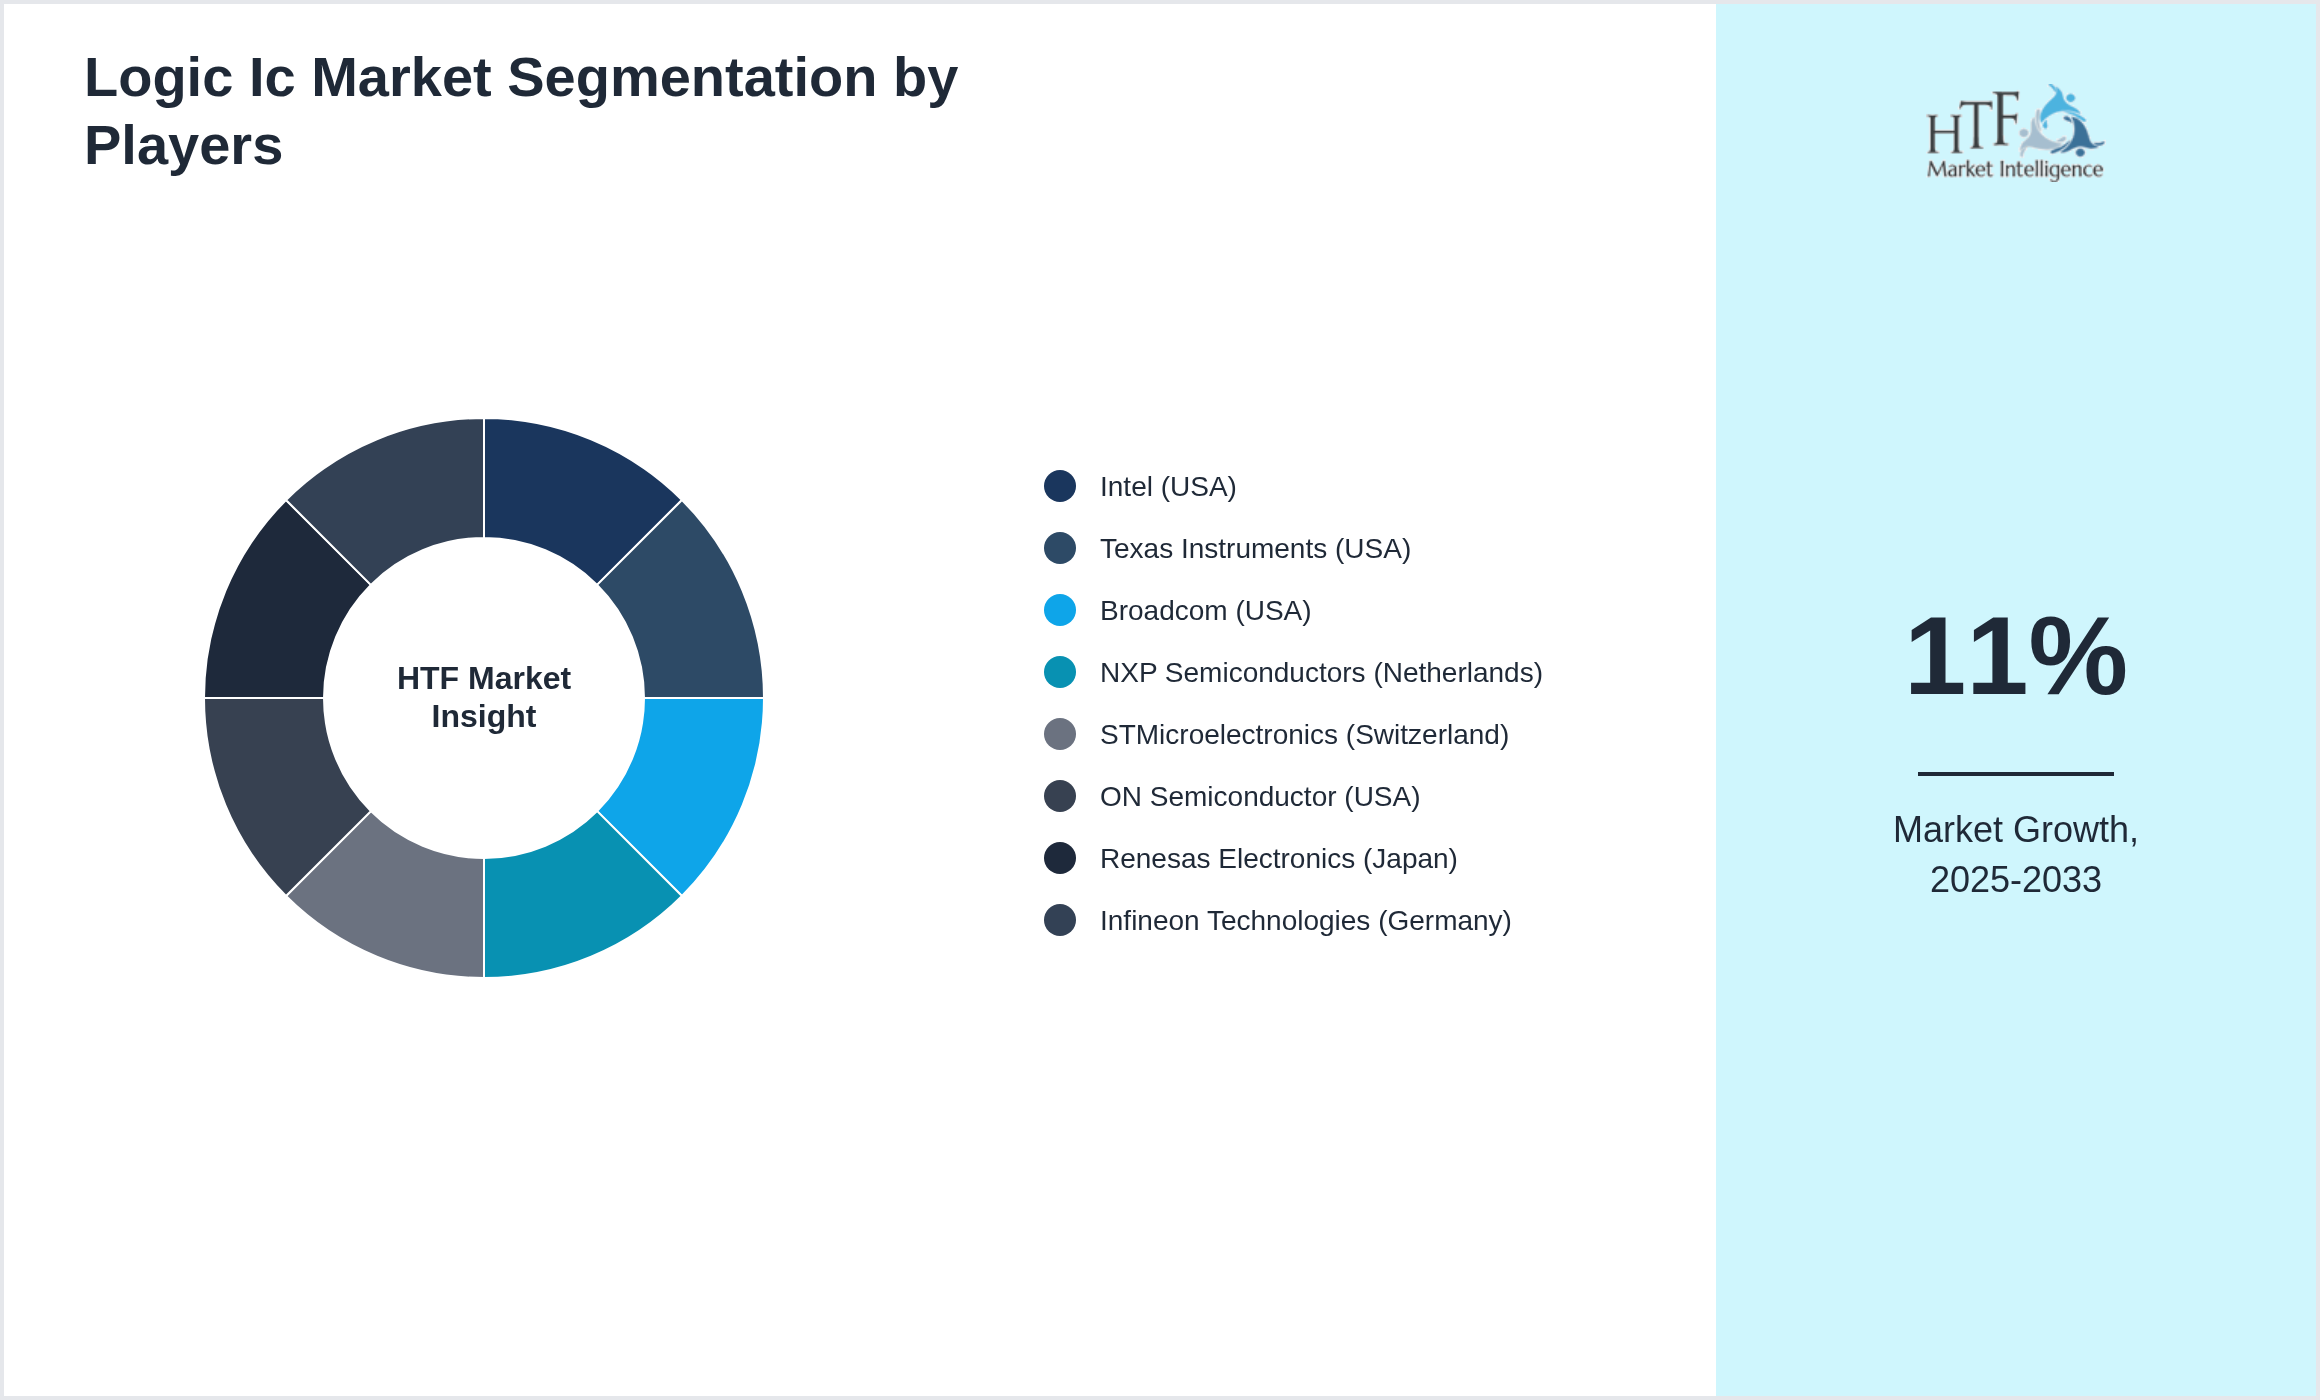The height and width of the screenshot is (1400, 2320).
Task: Select 'STMicroelectronics (Switzerland)' legend label
Action: [x=1304, y=735]
